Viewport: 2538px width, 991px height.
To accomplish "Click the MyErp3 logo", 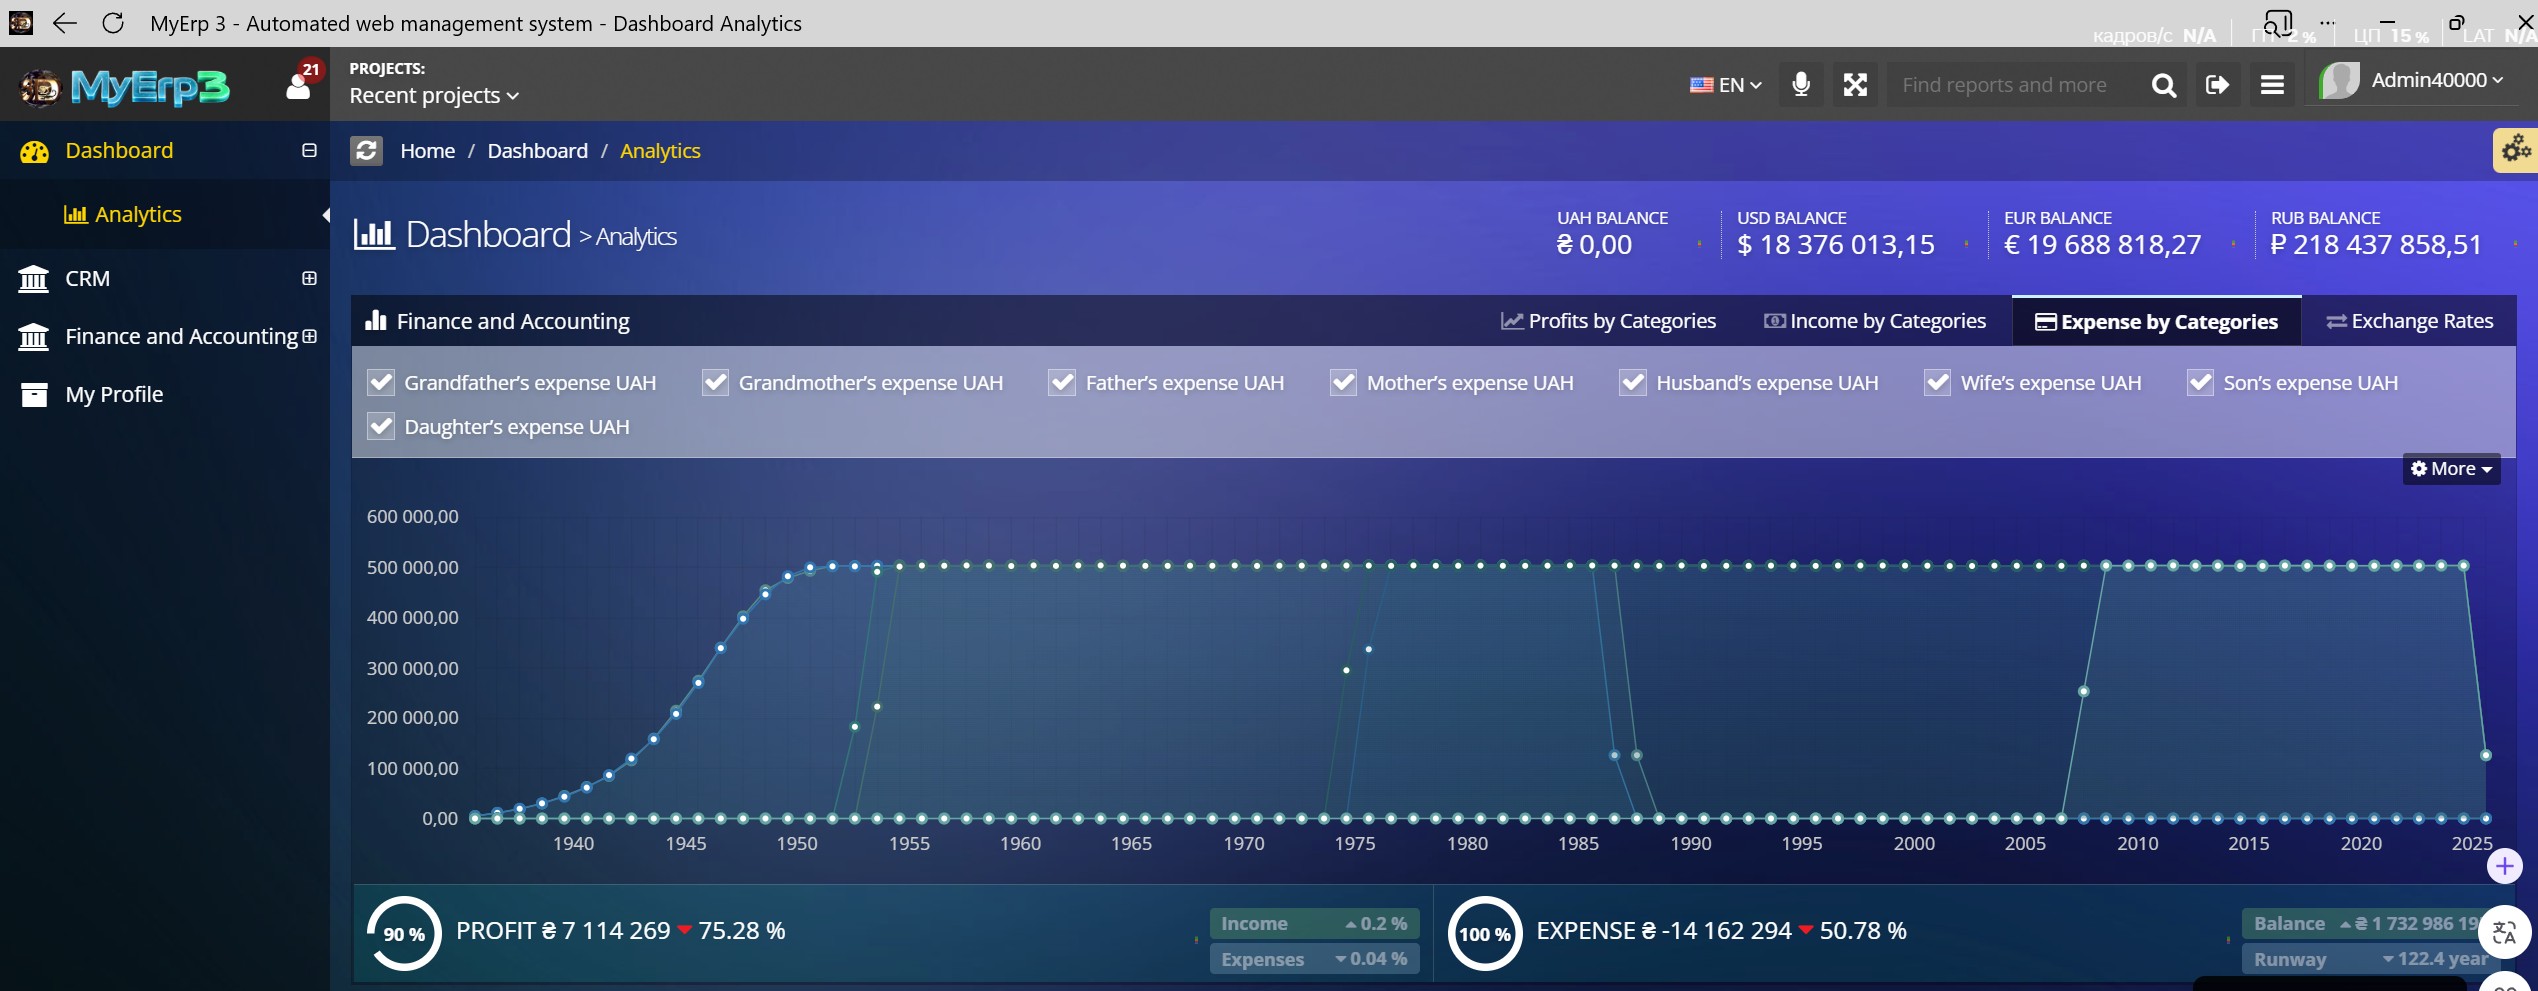I will [126, 87].
